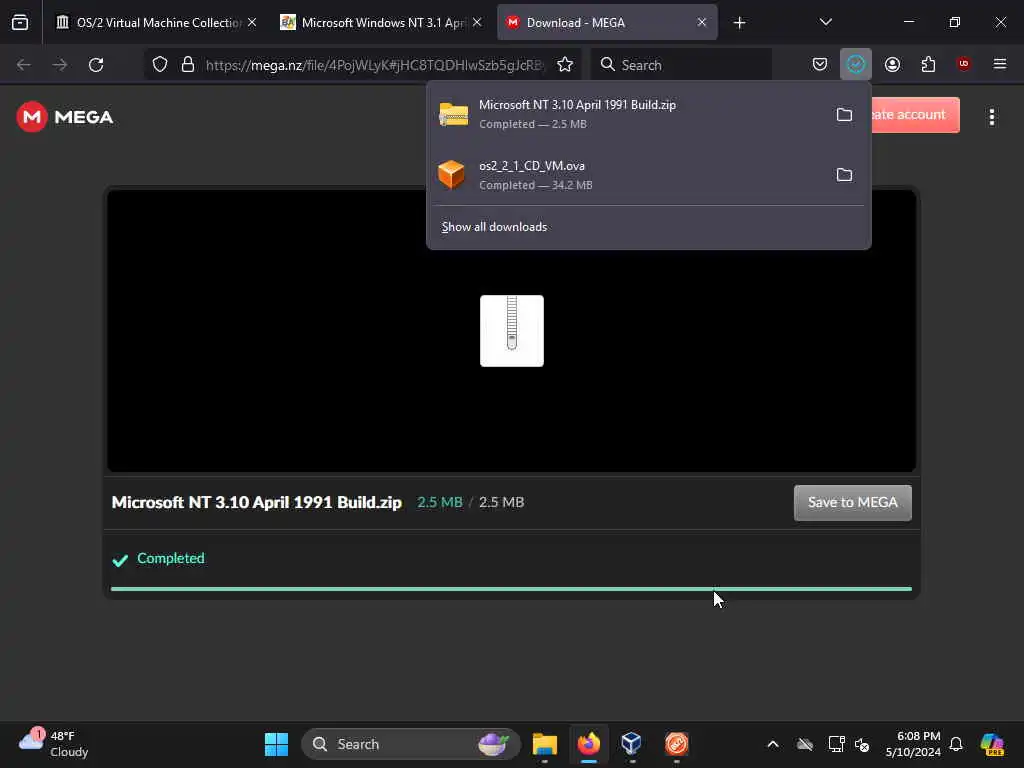Viewport: 1024px width, 768px height.
Task: Close the OS/2 Virtual Machine Collection tab
Action: (252, 22)
